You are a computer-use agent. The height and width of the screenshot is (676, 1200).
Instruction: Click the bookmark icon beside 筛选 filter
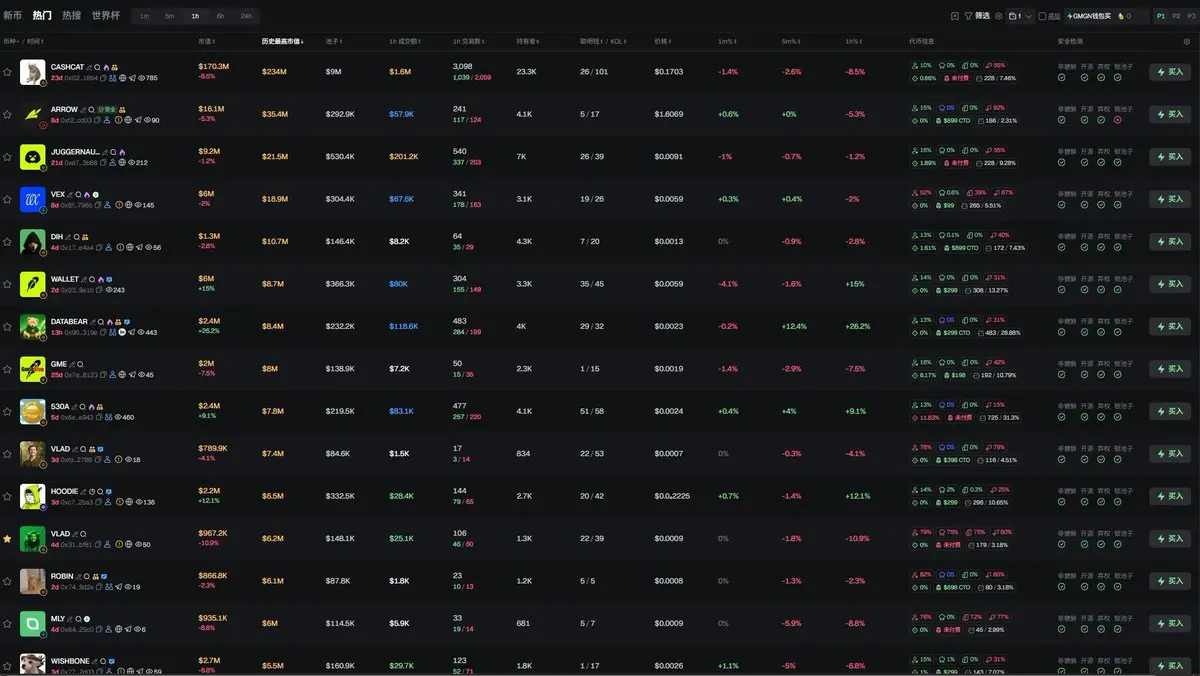click(x=955, y=16)
